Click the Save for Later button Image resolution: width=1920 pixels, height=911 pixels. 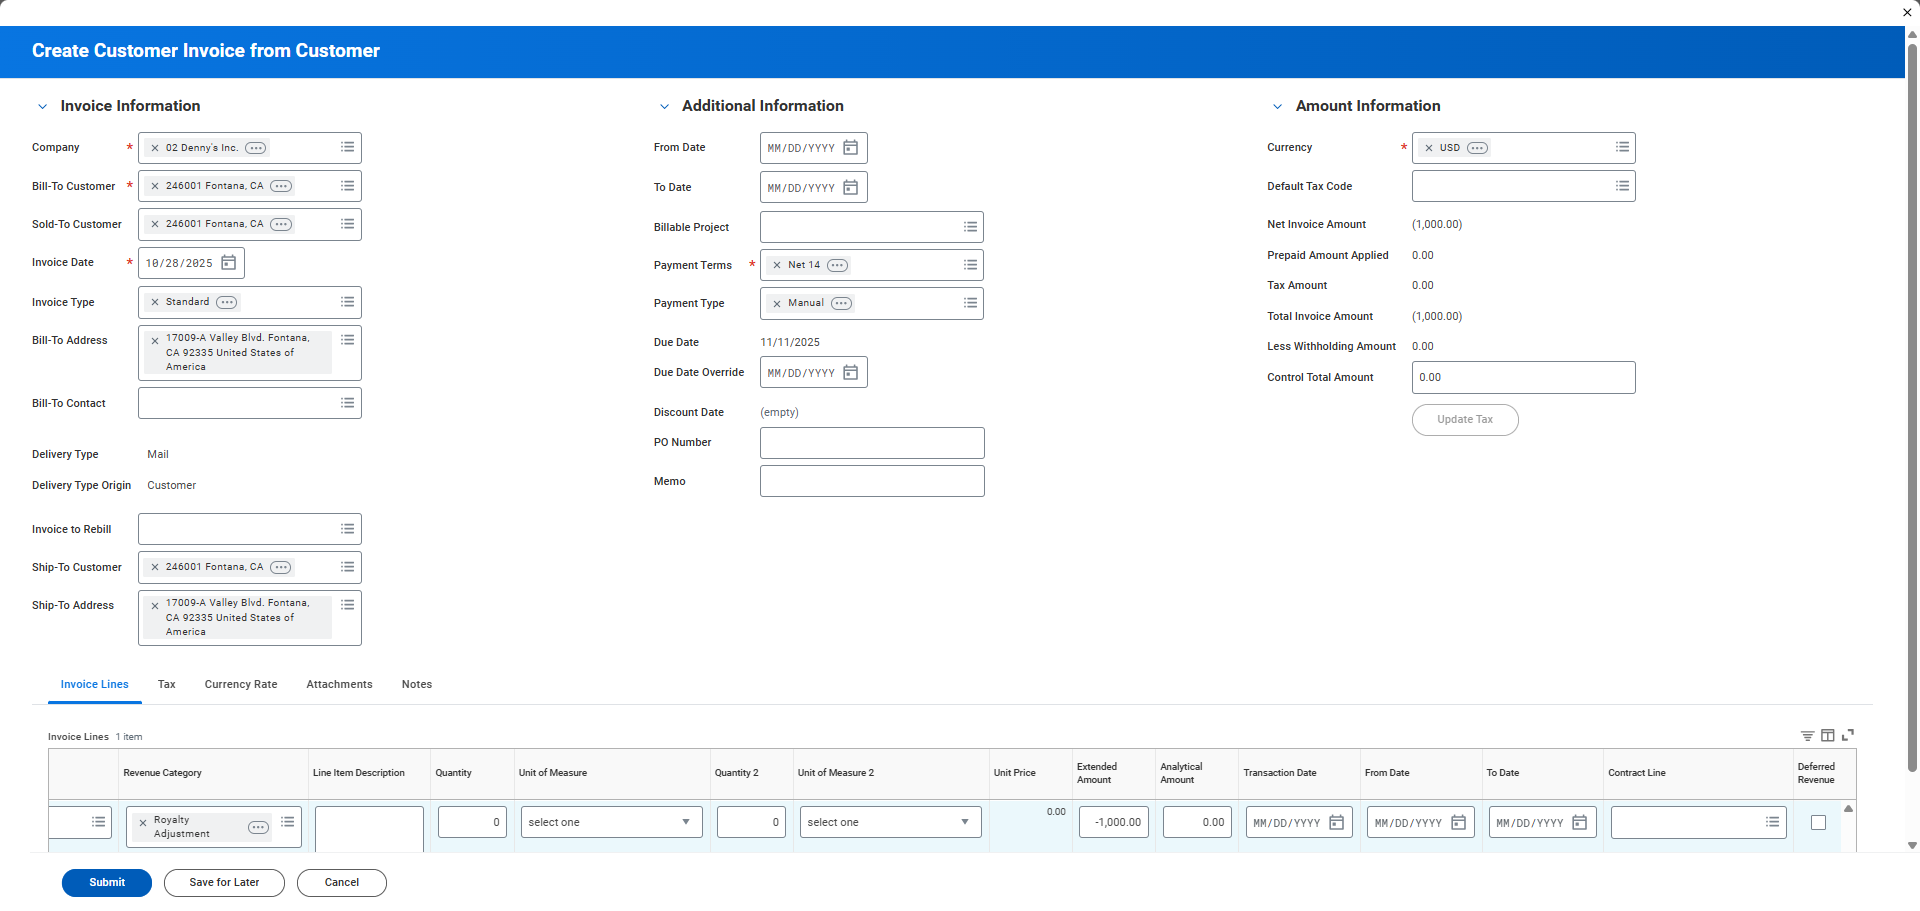[224, 883]
